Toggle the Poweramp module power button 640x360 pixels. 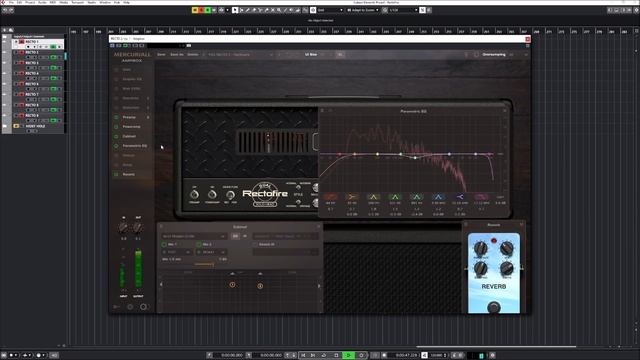point(116,127)
